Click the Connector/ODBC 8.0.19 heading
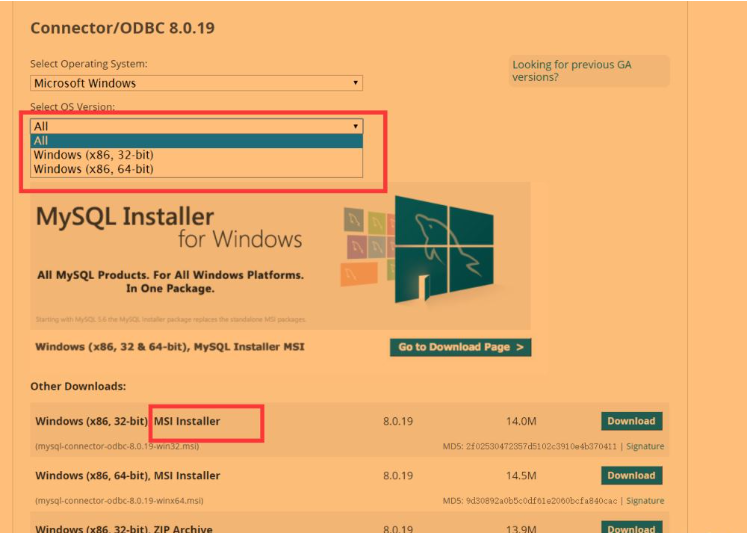Viewport: 750px width, 533px height. [x=122, y=28]
